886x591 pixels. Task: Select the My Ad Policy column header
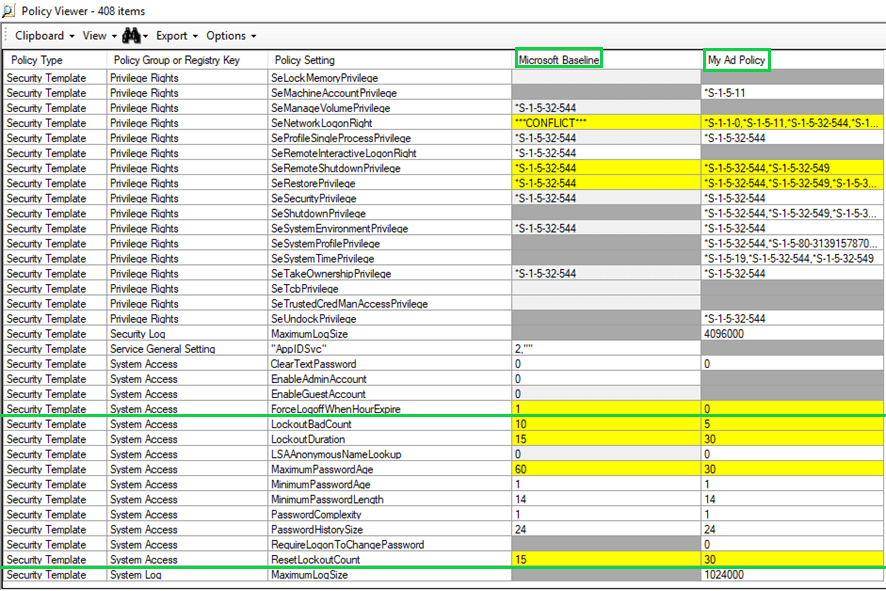(x=737, y=60)
